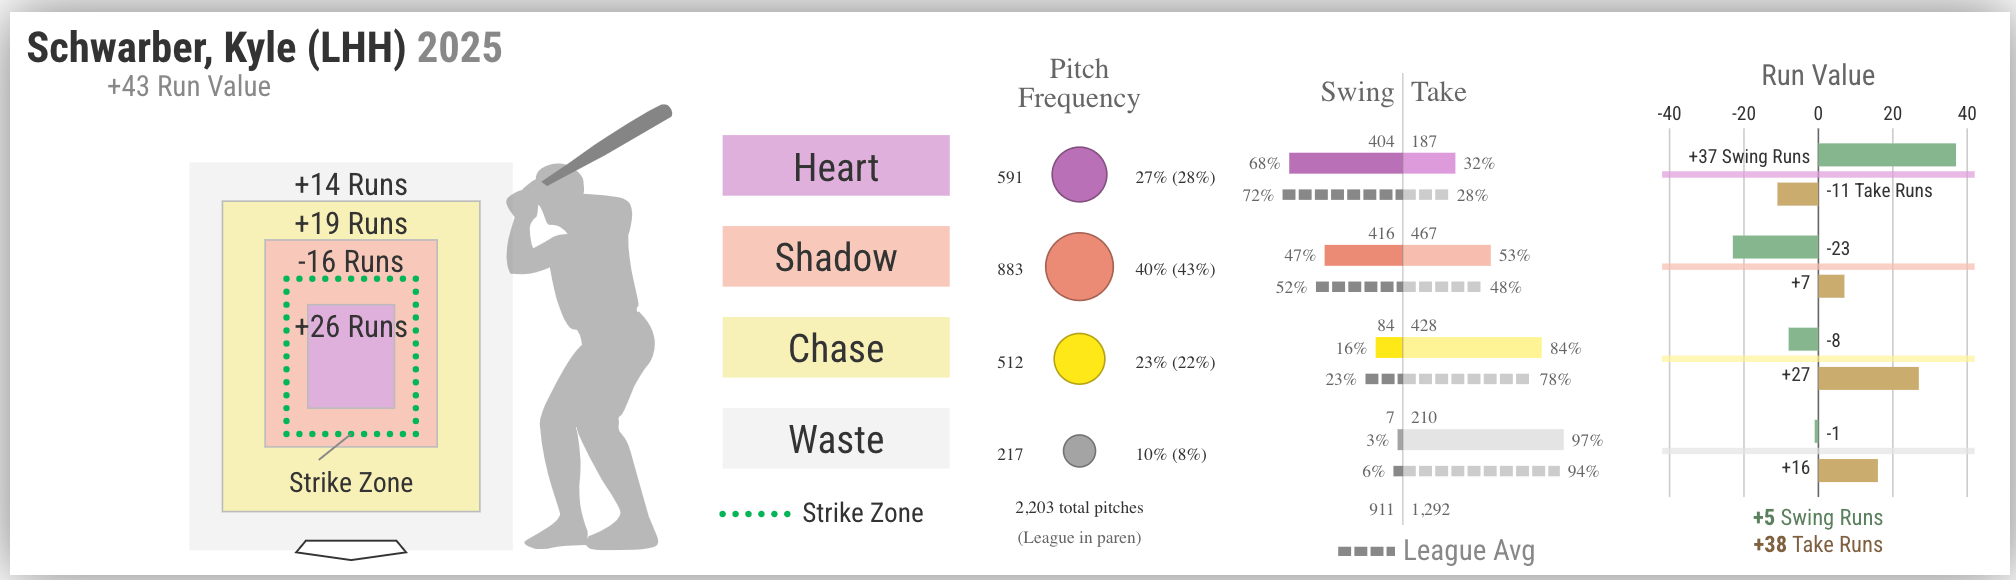Click the purple 68% heart swing bar
The image size is (2016, 580).
pyautogui.click(x=1345, y=163)
